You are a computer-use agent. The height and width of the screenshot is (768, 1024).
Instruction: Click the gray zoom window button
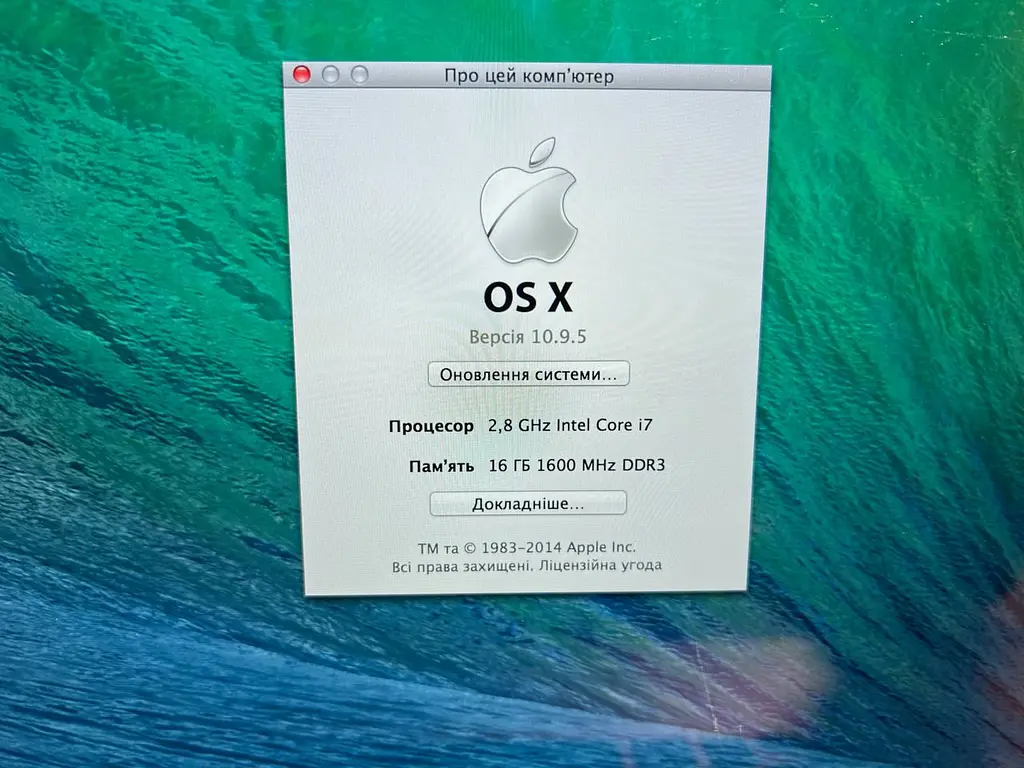(x=359, y=75)
